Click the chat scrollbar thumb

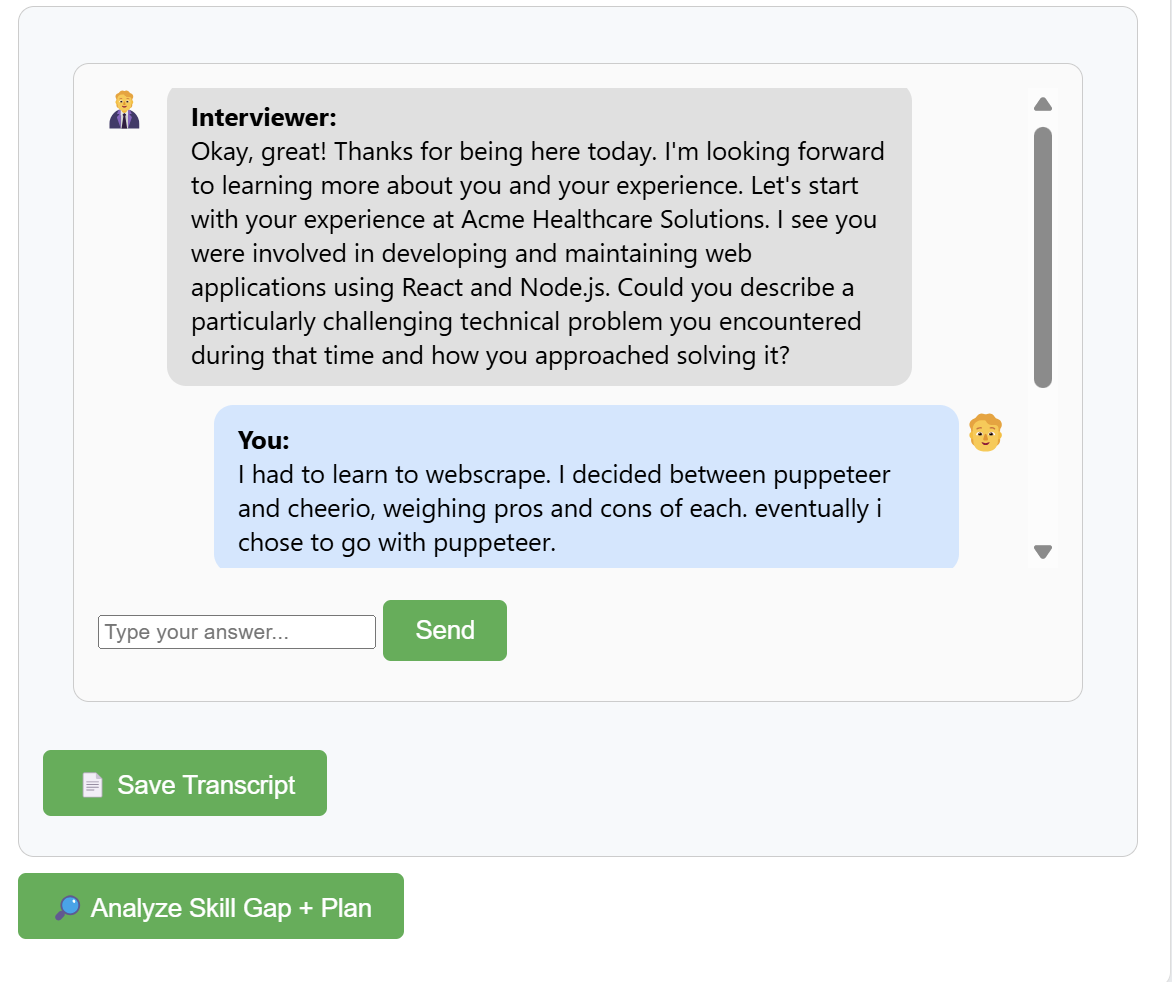(1043, 256)
